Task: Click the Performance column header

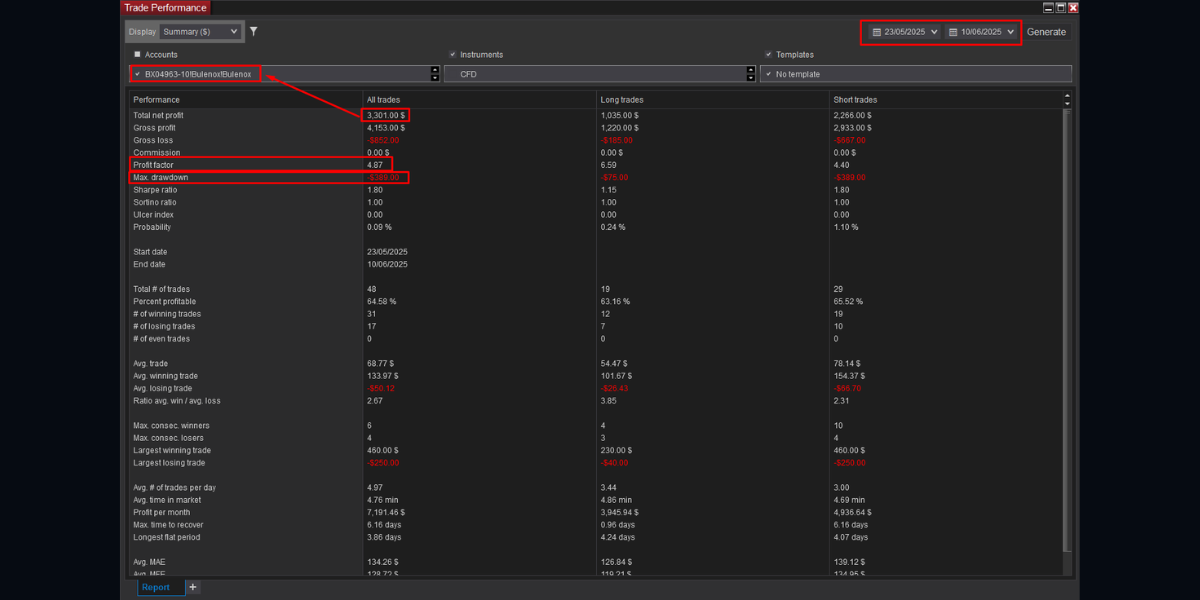Action: (157, 100)
